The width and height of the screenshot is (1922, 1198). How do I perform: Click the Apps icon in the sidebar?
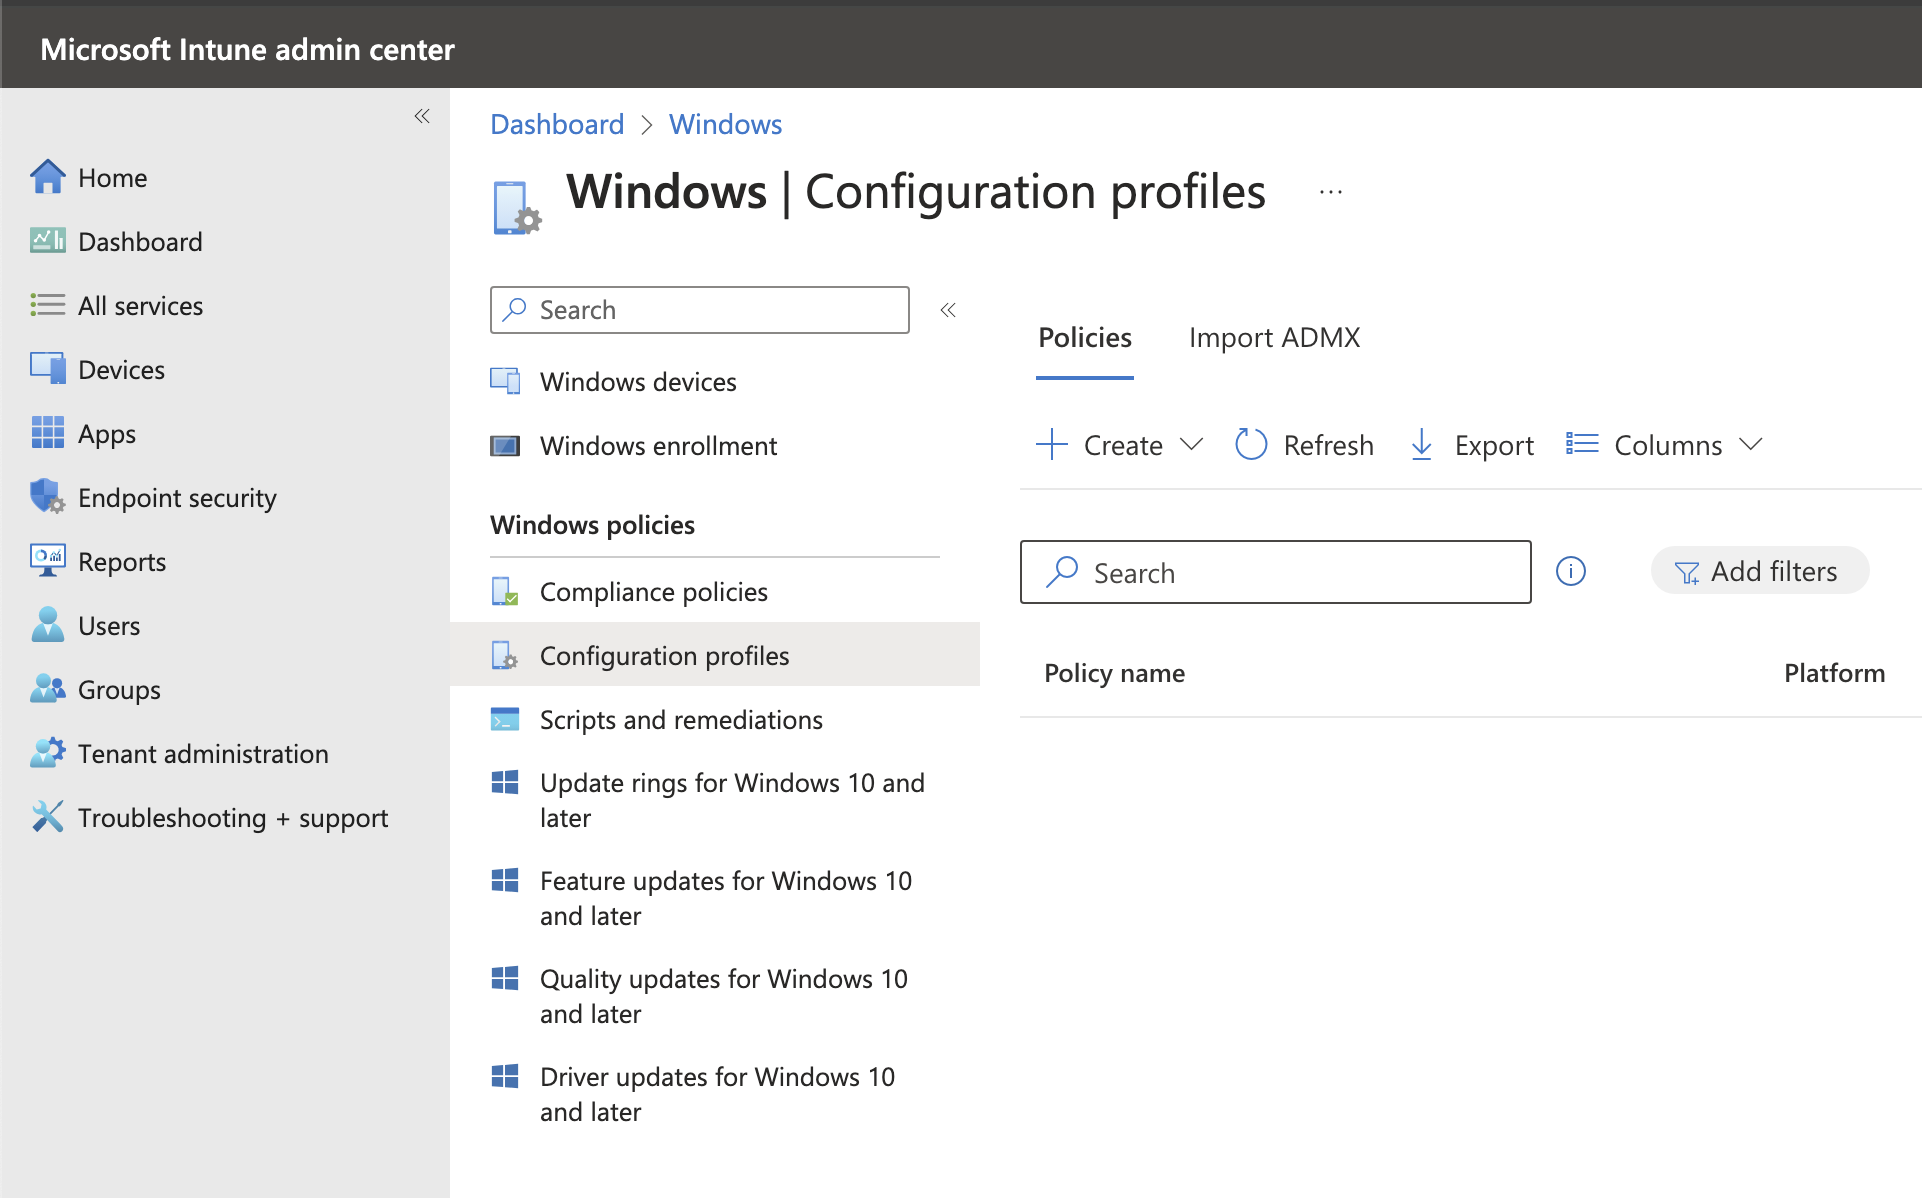tap(47, 433)
